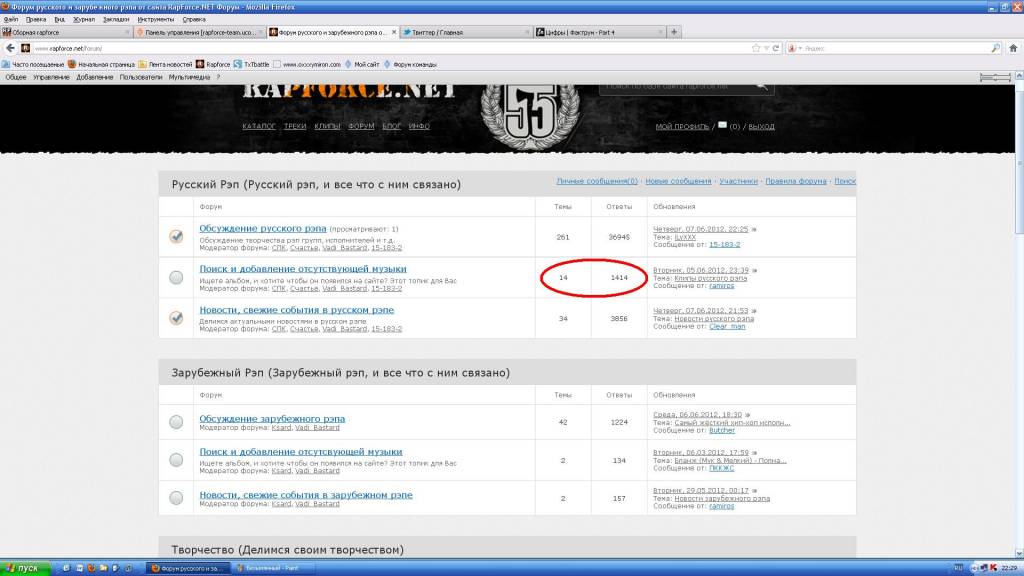Bookmark this page with the star icon
Image resolution: width=1024 pixels, height=576 pixels.
(756, 48)
